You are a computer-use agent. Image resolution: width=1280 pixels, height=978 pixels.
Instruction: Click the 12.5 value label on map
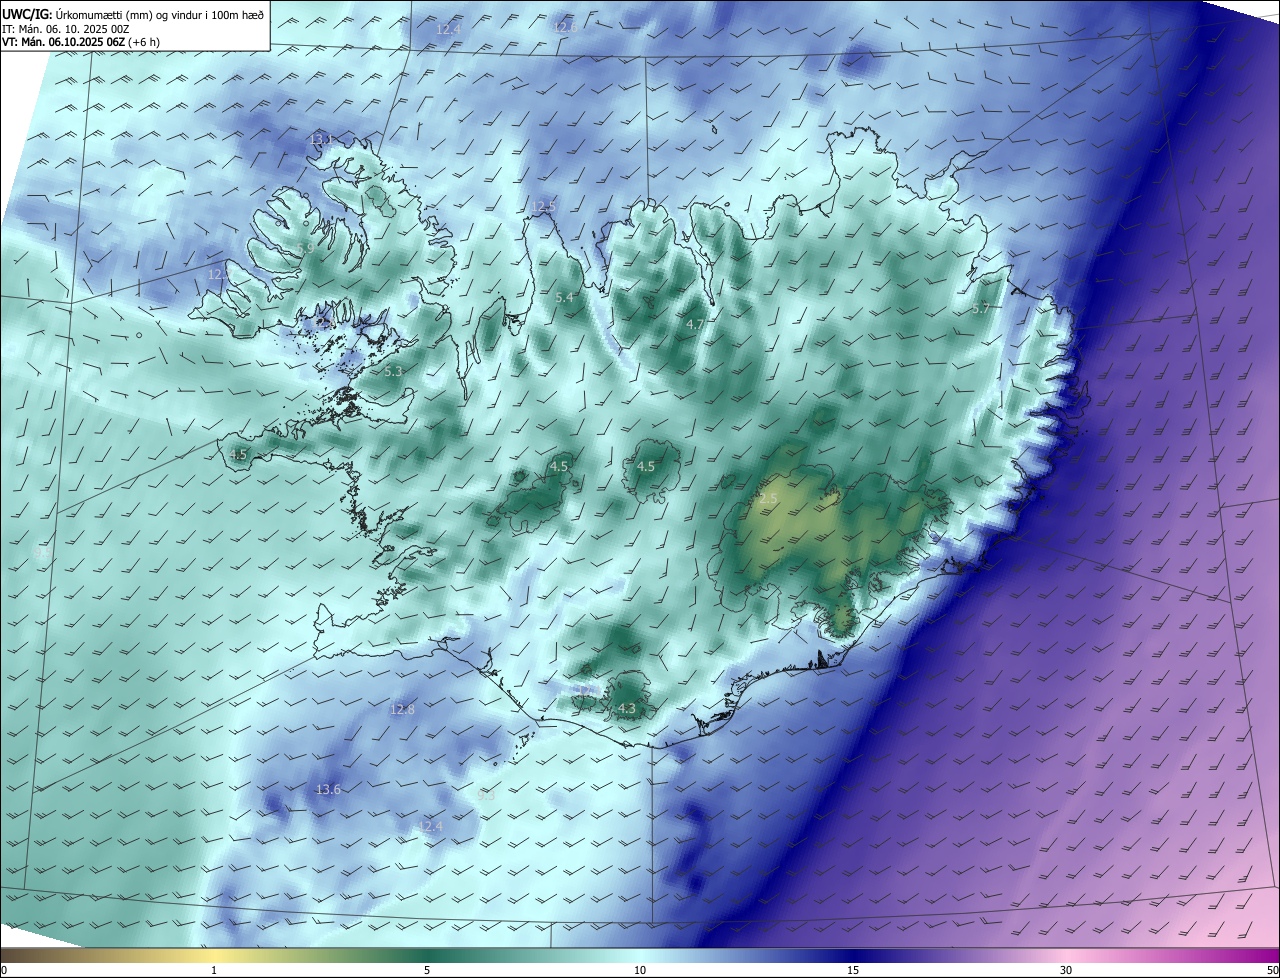point(544,206)
